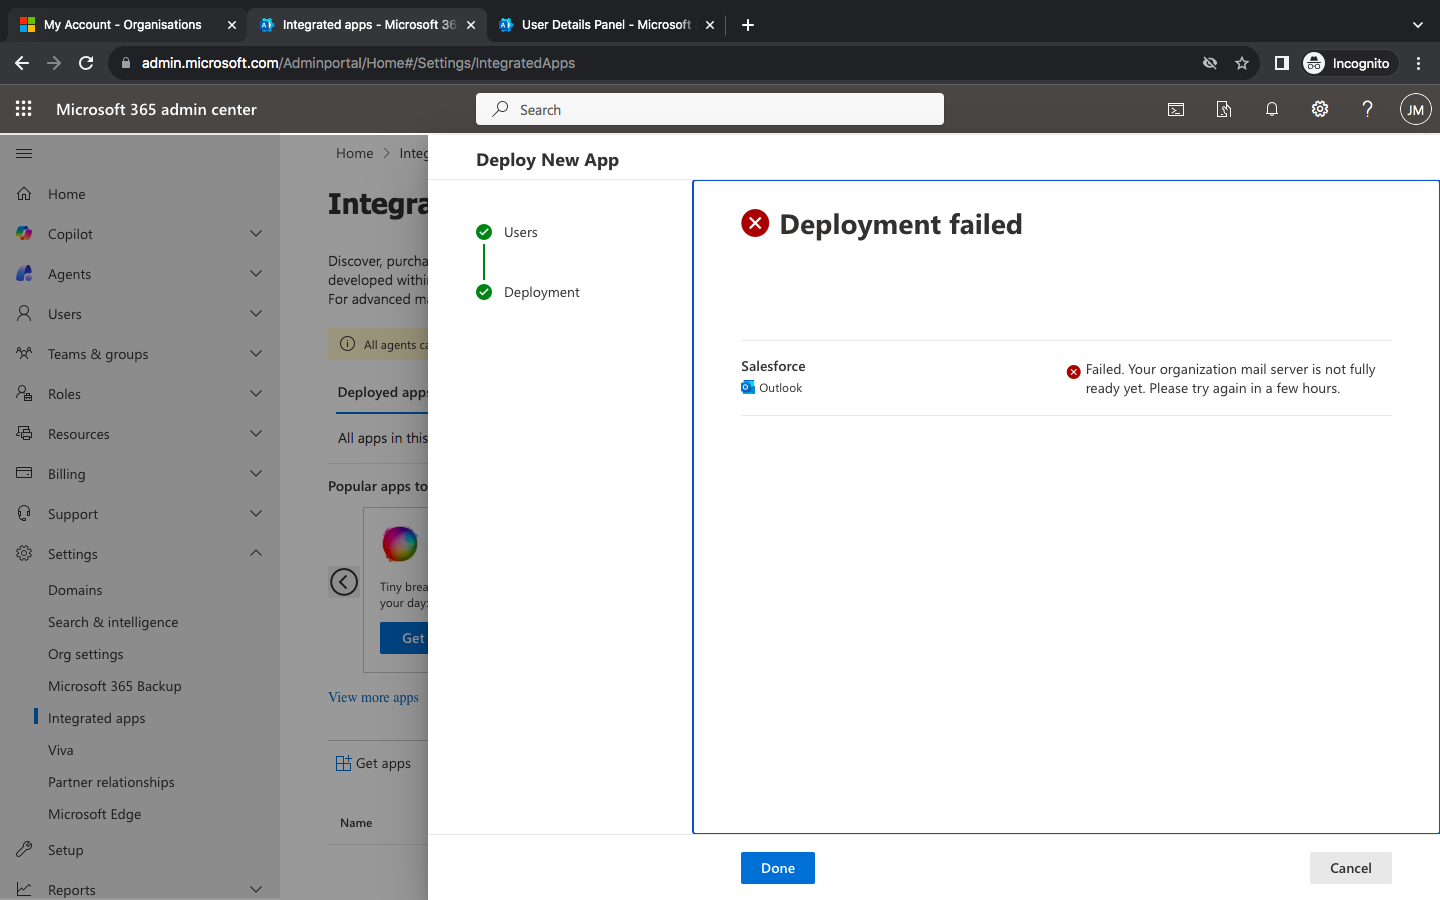Click the Home icon in sidebar
This screenshot has width=1440, height=900.
click(x=24, y=194)
